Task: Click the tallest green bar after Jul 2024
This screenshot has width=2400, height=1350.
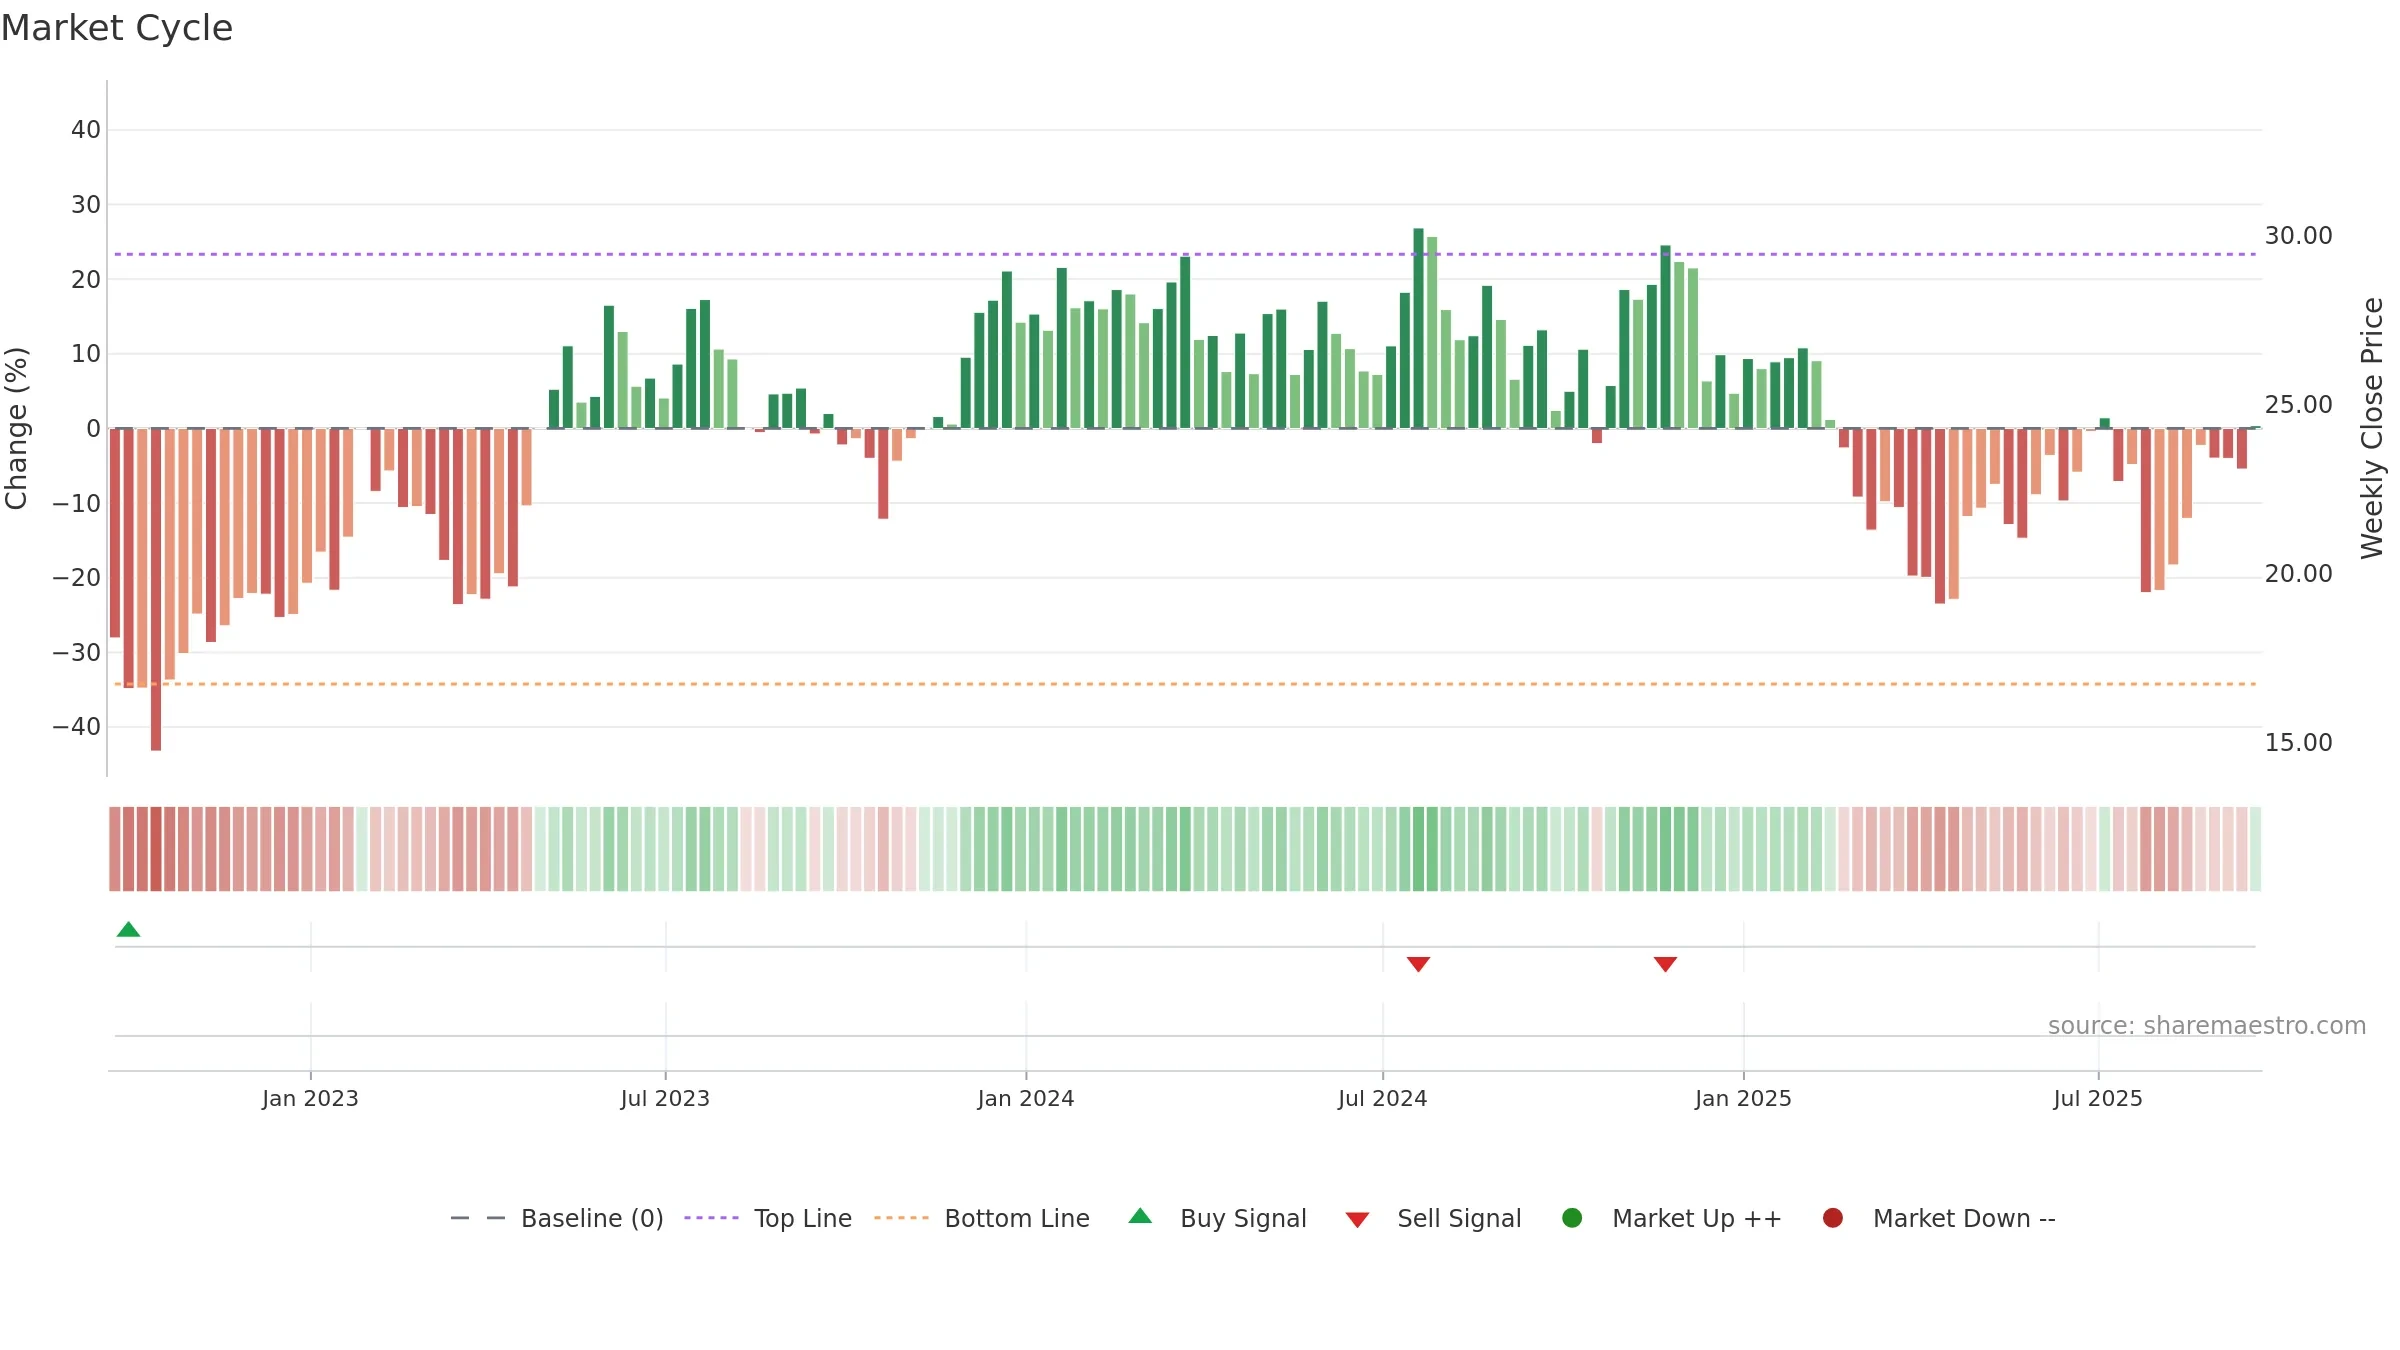Action: pos(1418,328)
